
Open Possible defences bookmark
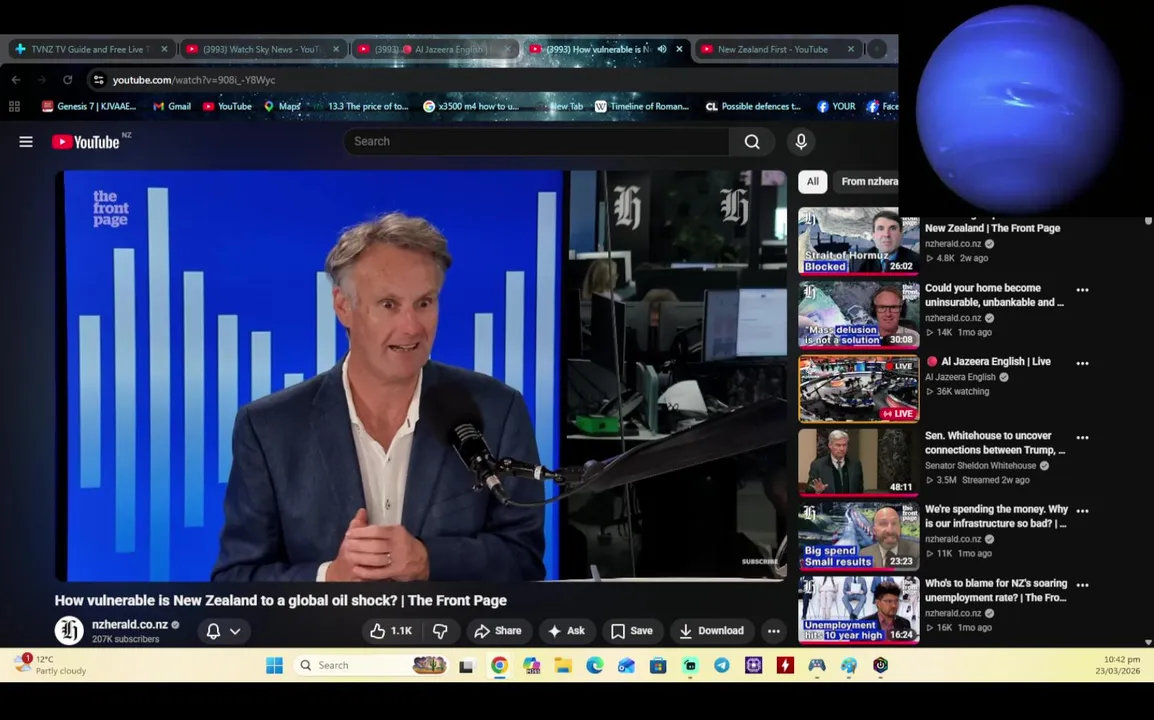coord(753,106)
